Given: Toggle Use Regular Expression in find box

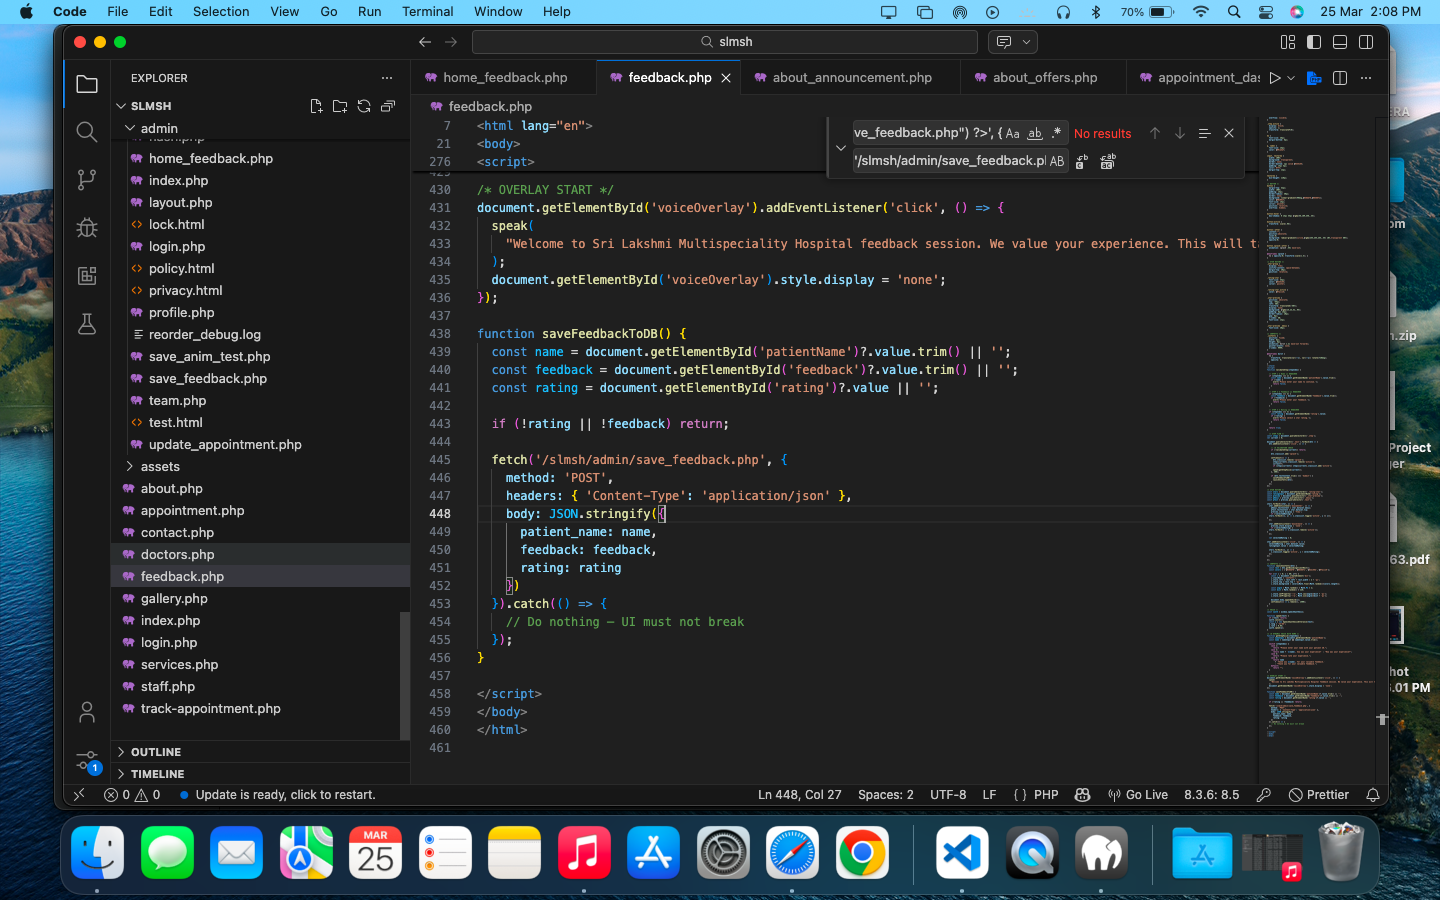Looking at the screenshot, I should 1056,133.
